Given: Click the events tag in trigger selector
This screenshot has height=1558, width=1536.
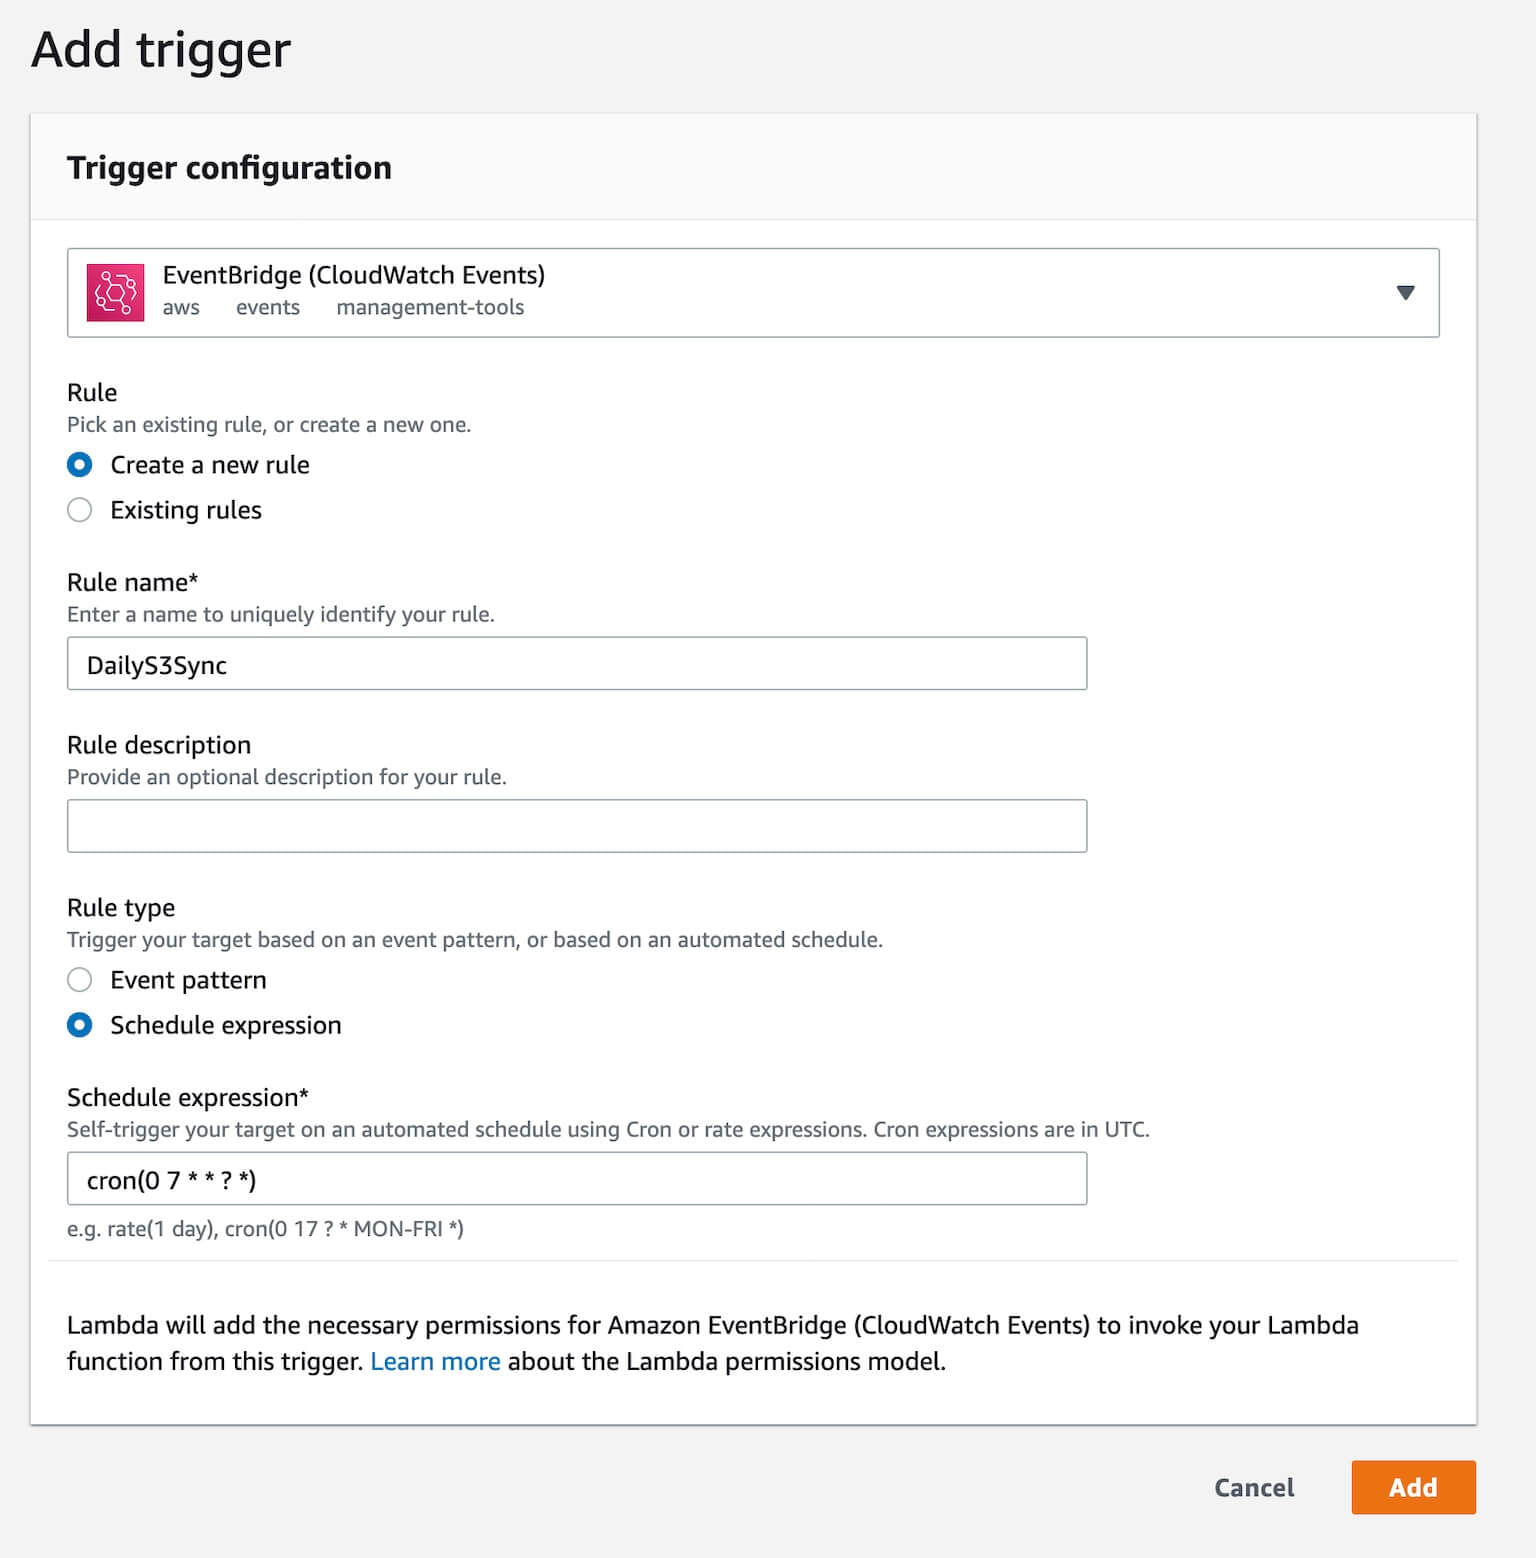Looking at the screenshot, I should point(268,308).
